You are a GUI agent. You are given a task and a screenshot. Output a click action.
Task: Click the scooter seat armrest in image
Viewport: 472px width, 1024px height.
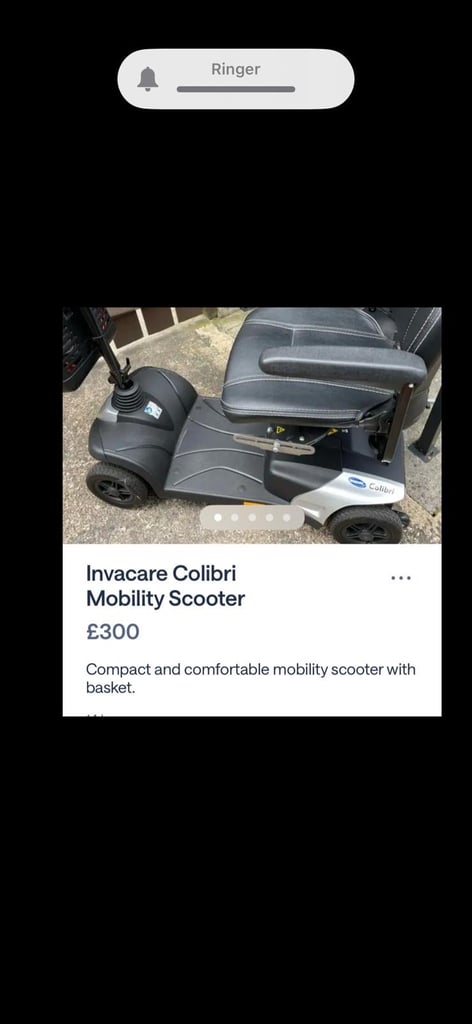click(343, 365)
